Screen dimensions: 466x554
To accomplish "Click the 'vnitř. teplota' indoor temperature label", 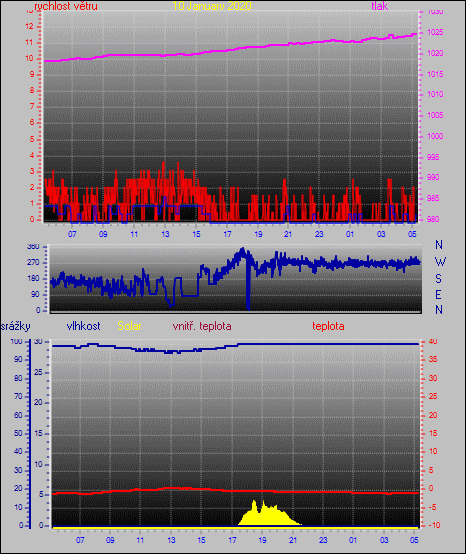I will [x=202, y=326].
